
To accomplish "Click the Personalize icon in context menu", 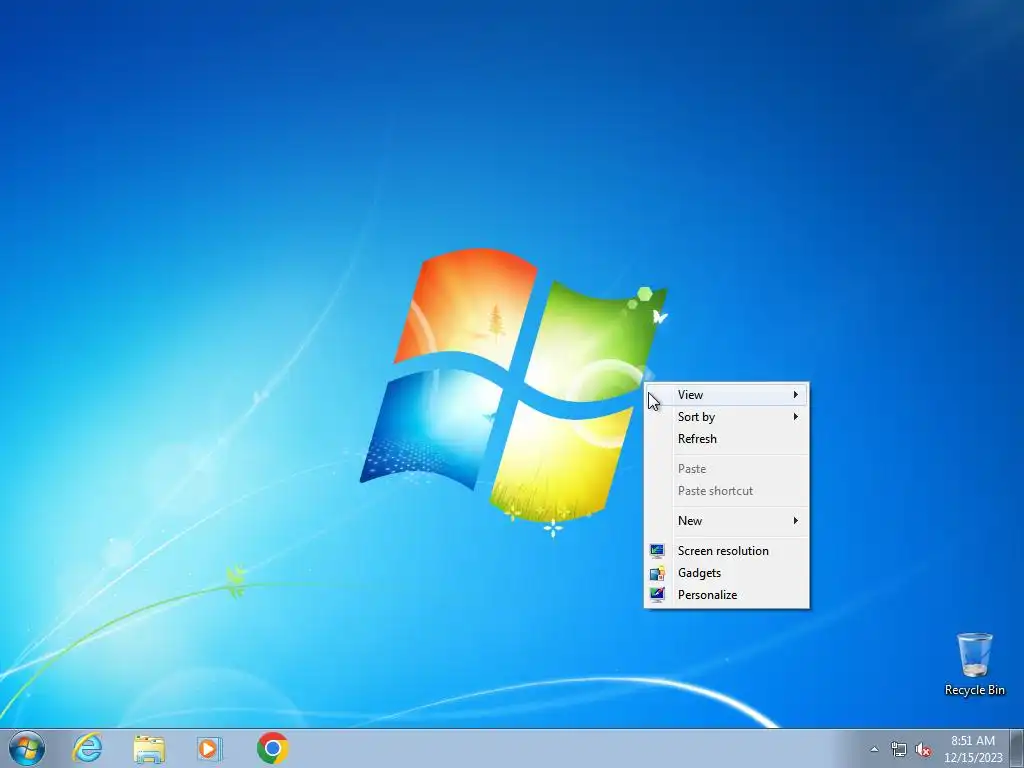I will [x=657, y=595].
